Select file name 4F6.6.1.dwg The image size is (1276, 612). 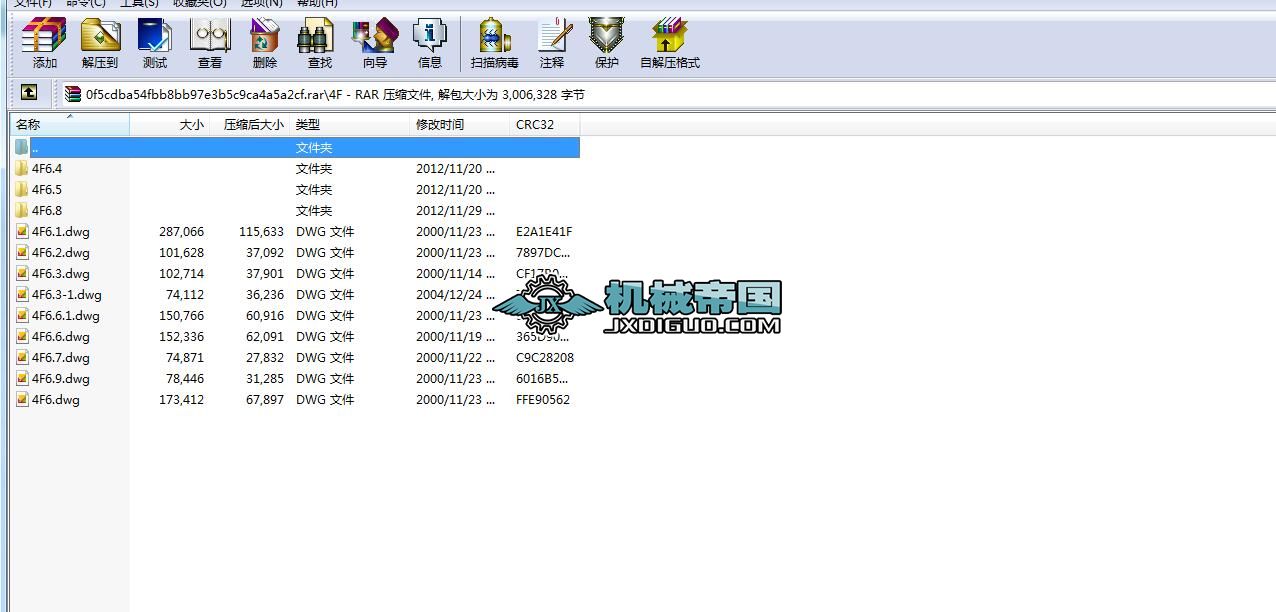pyautogui.click(x=66, y=315)
